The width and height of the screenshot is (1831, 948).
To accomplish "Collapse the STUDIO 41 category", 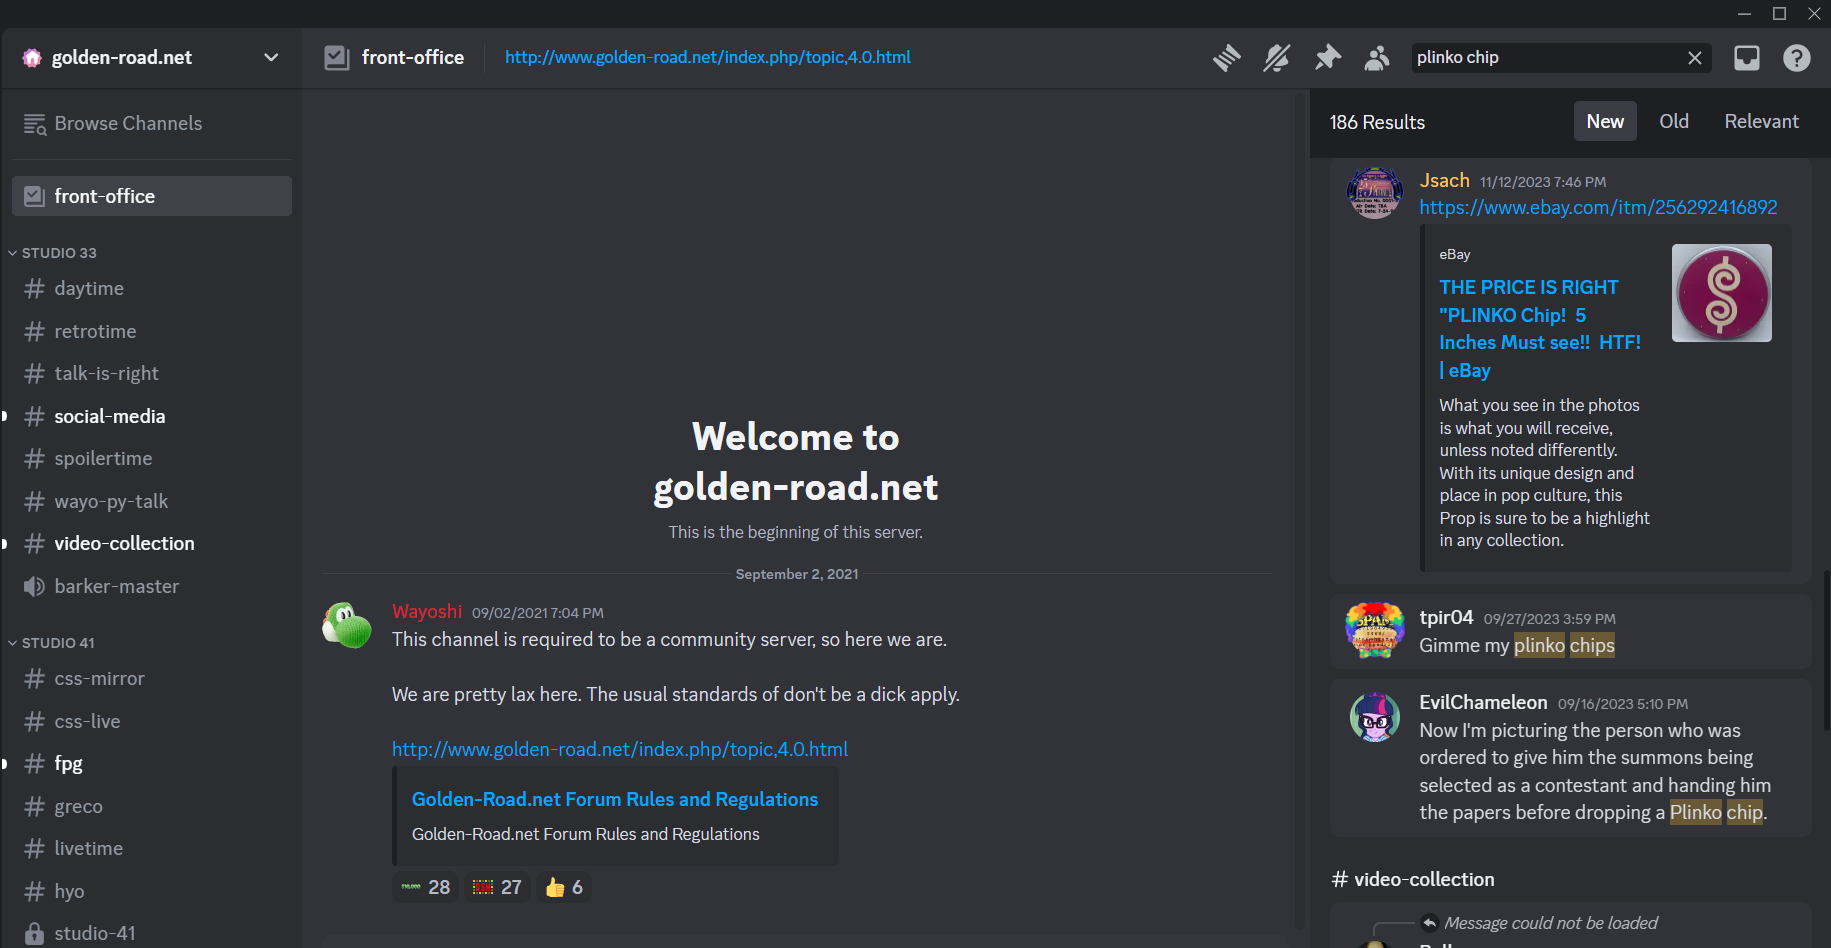I will tap(57, 643).
